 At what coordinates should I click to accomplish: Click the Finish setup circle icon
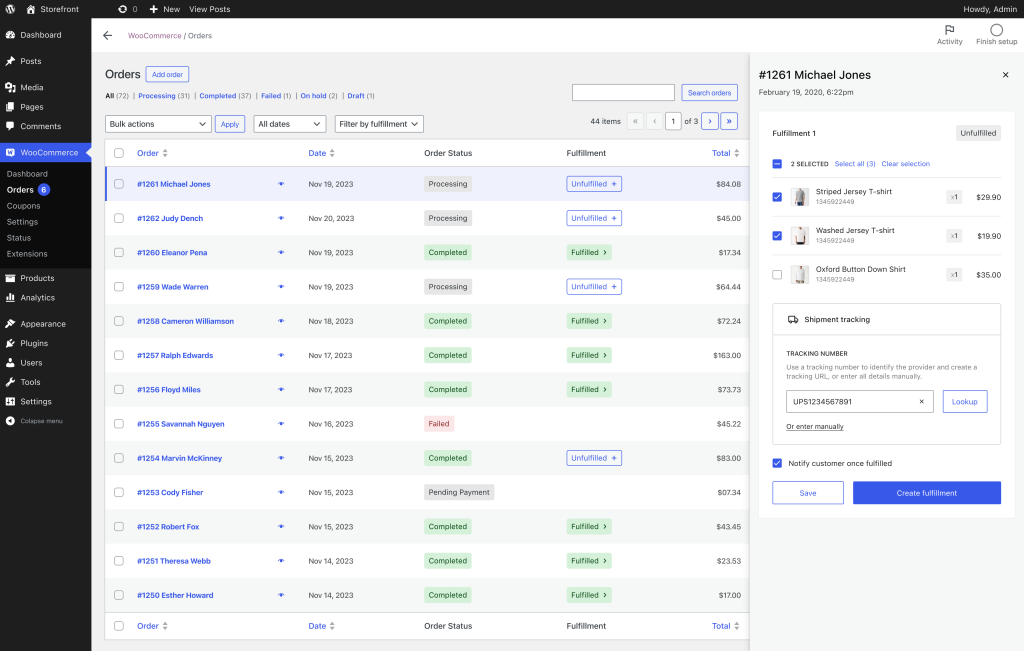[996, 31]
